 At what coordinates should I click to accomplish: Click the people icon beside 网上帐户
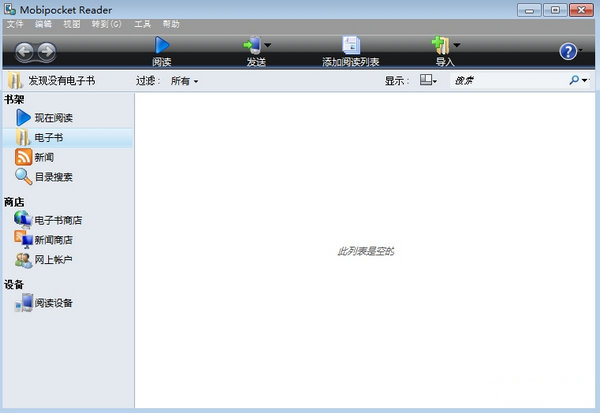[24, 260]
